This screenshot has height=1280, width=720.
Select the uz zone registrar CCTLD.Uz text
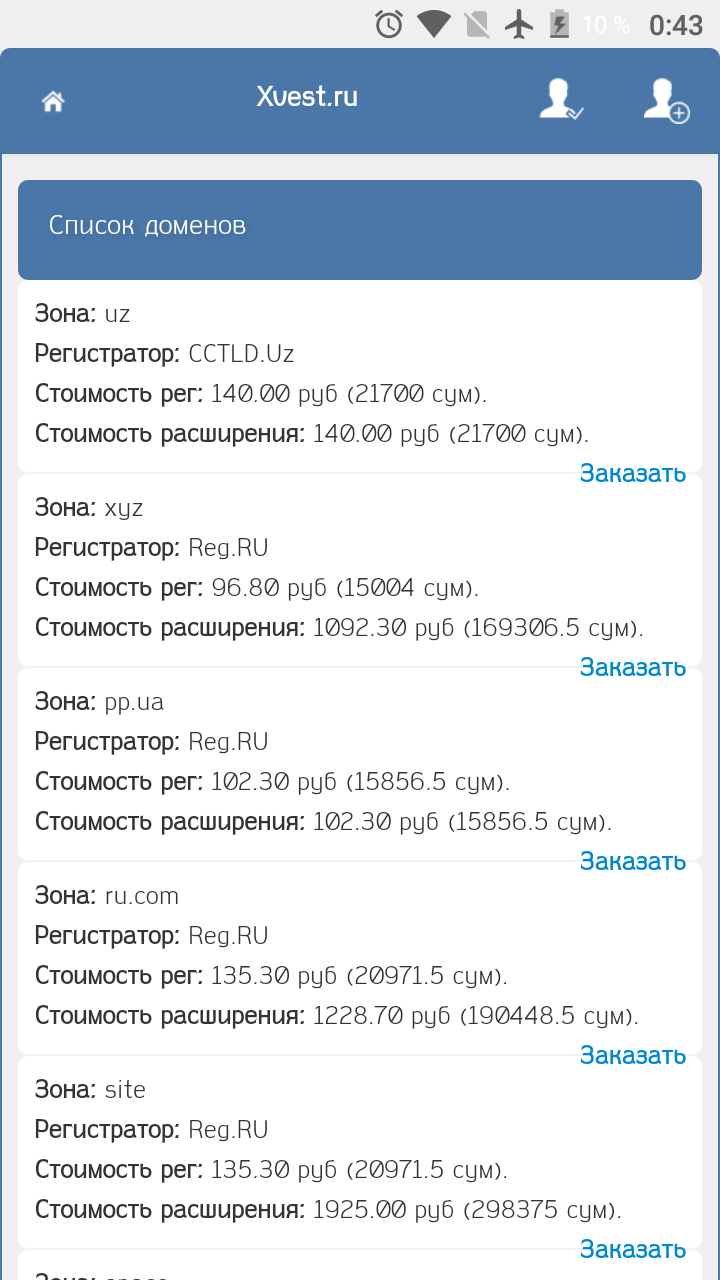241,354
